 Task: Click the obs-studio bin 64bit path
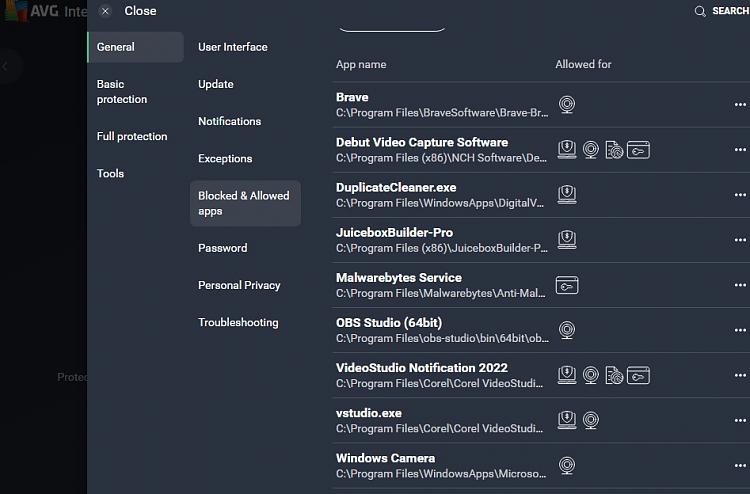[x=442, y=339]
